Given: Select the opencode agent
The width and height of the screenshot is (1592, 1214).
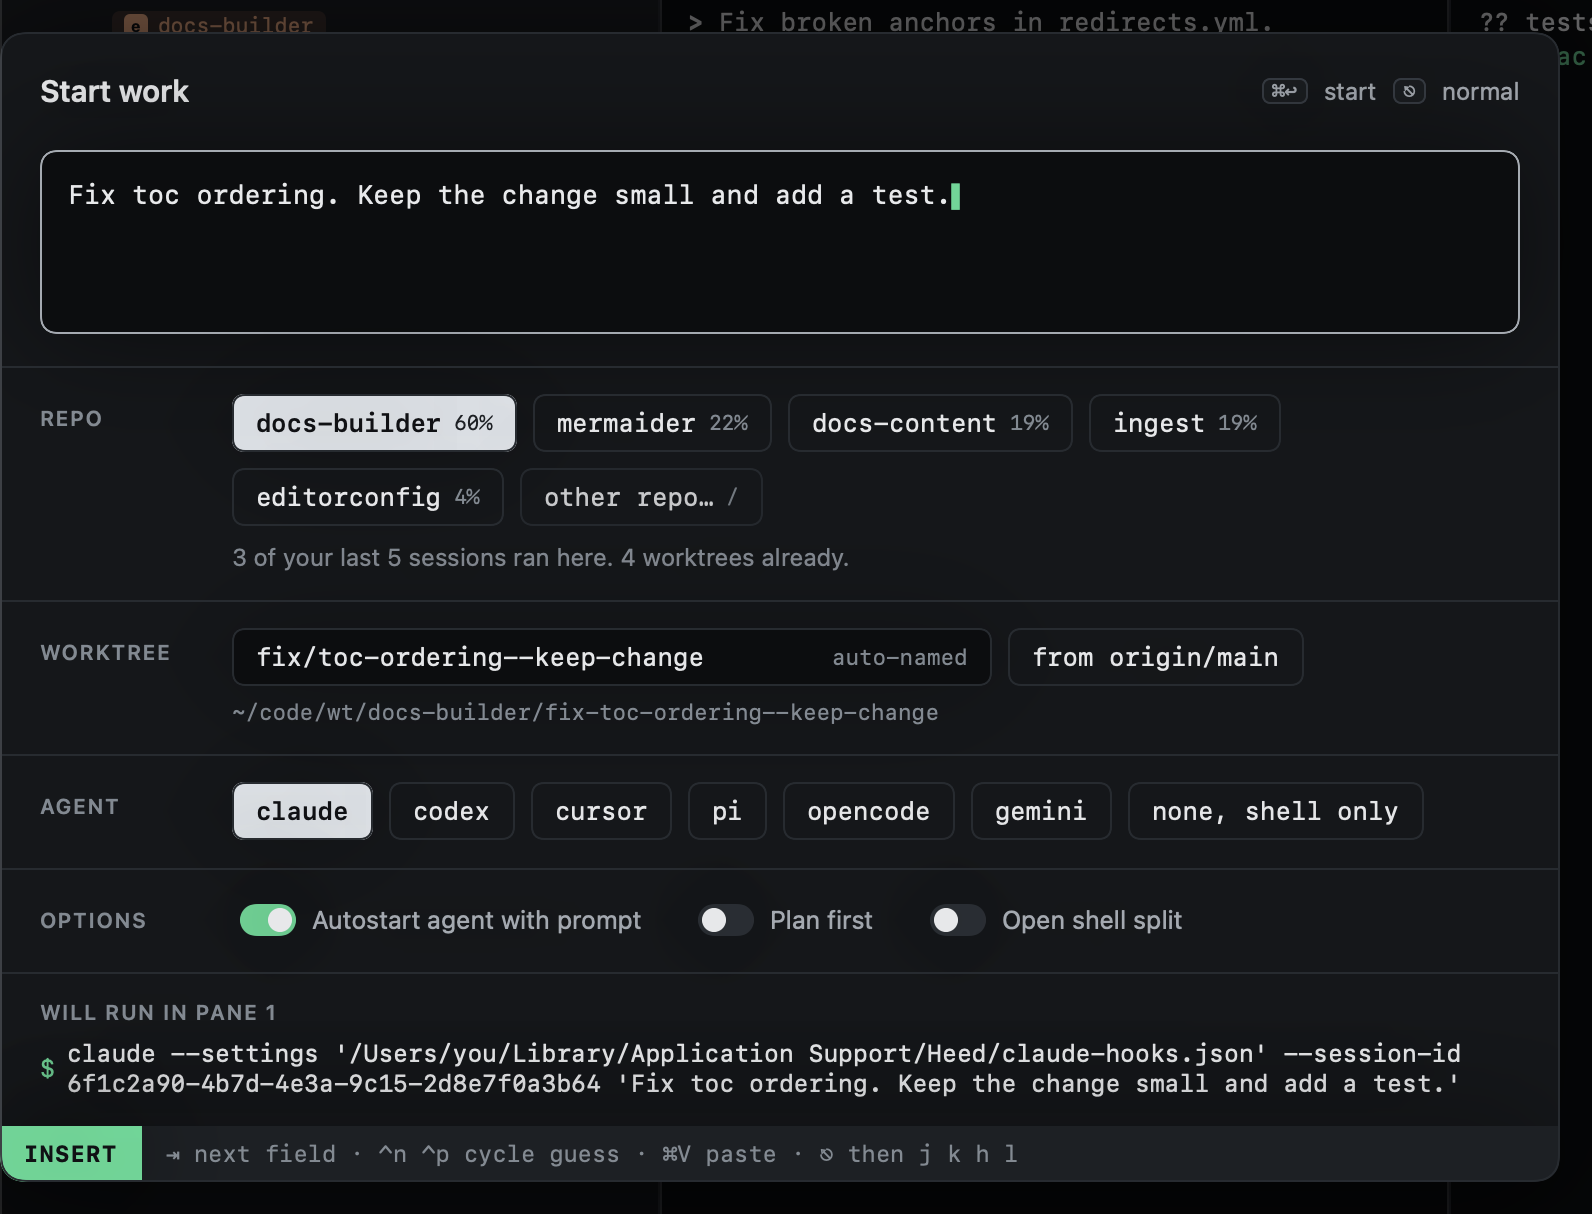Looking at the screenshot, I should point(868,811).
